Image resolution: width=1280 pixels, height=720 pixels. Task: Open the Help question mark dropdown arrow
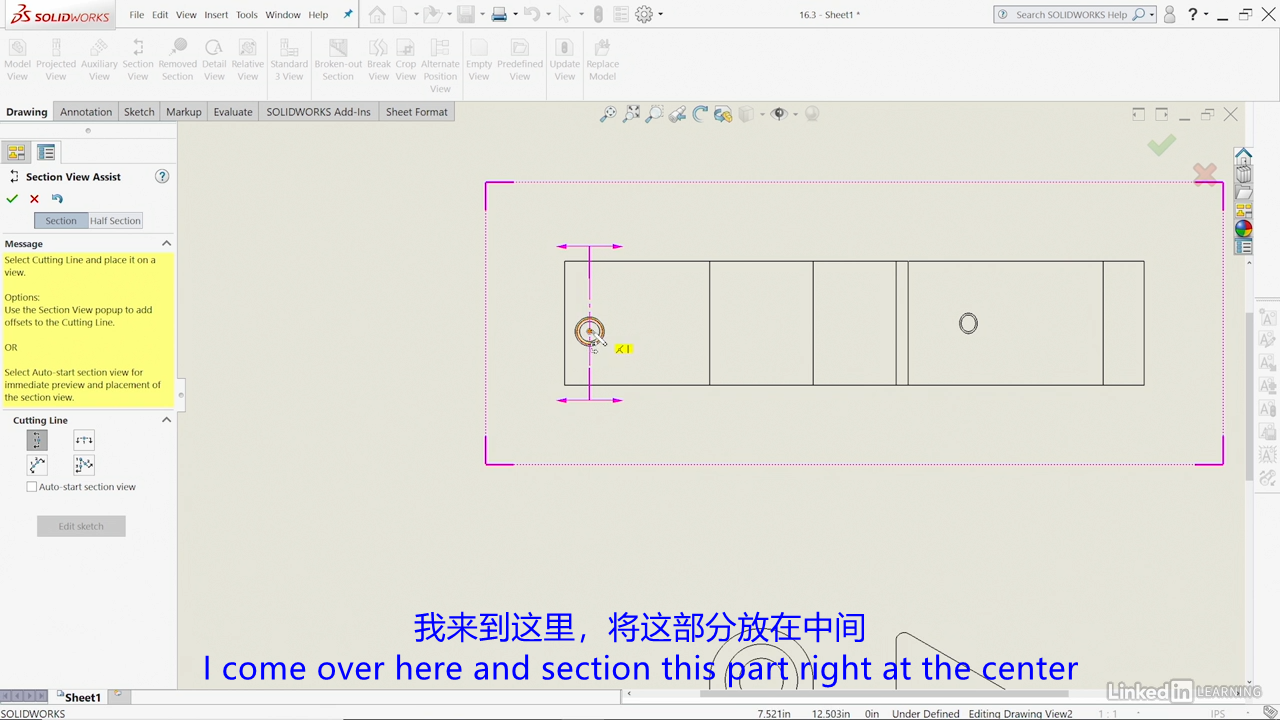click(1207, 15)
